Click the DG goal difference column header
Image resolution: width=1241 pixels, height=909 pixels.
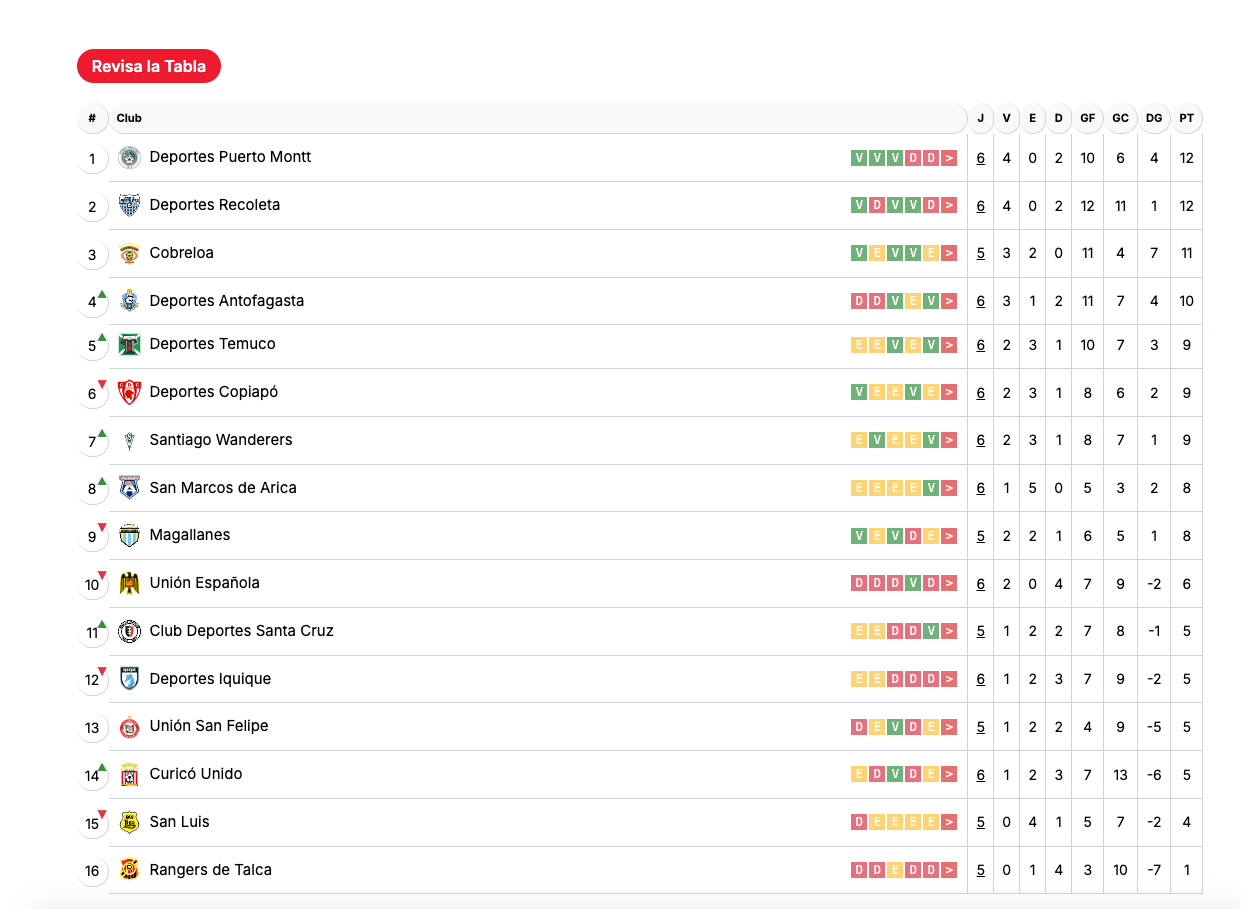[x=1154, y=118]
